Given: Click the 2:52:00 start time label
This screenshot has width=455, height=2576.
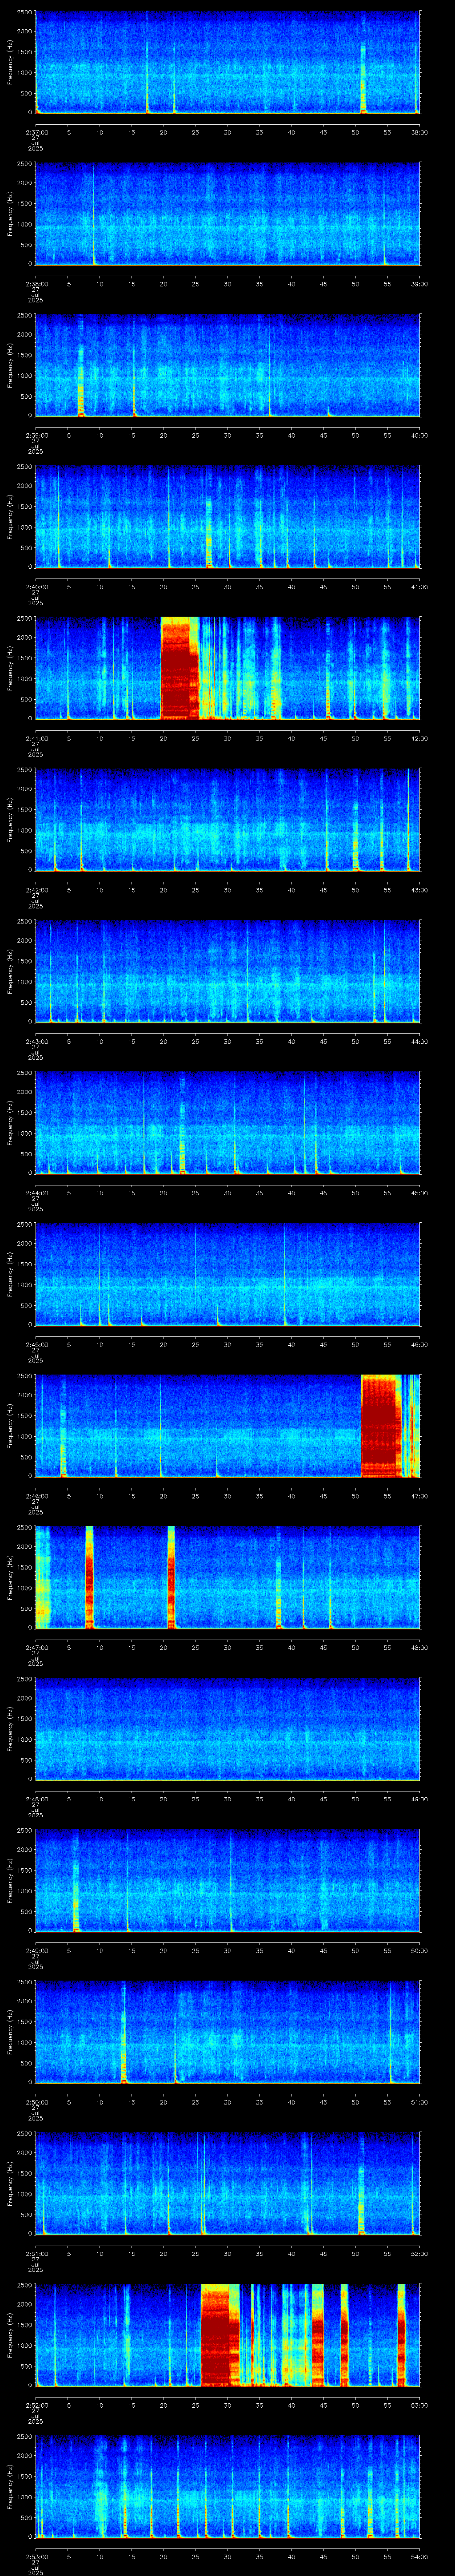Looking at the screenshot, I should pos(36,2405).
